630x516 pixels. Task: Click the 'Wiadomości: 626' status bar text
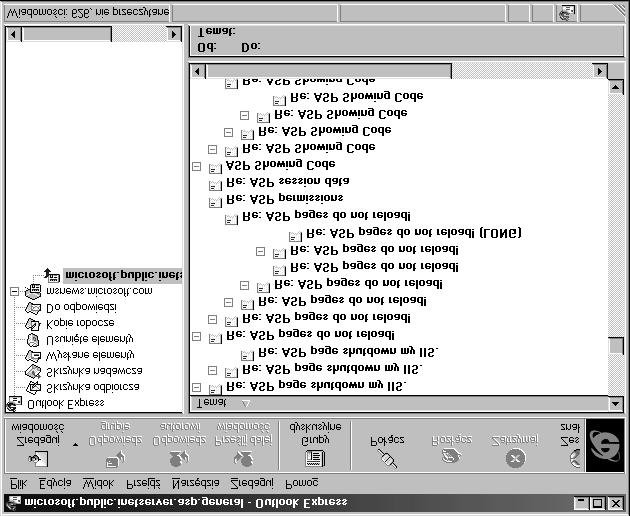click(88, 13)
